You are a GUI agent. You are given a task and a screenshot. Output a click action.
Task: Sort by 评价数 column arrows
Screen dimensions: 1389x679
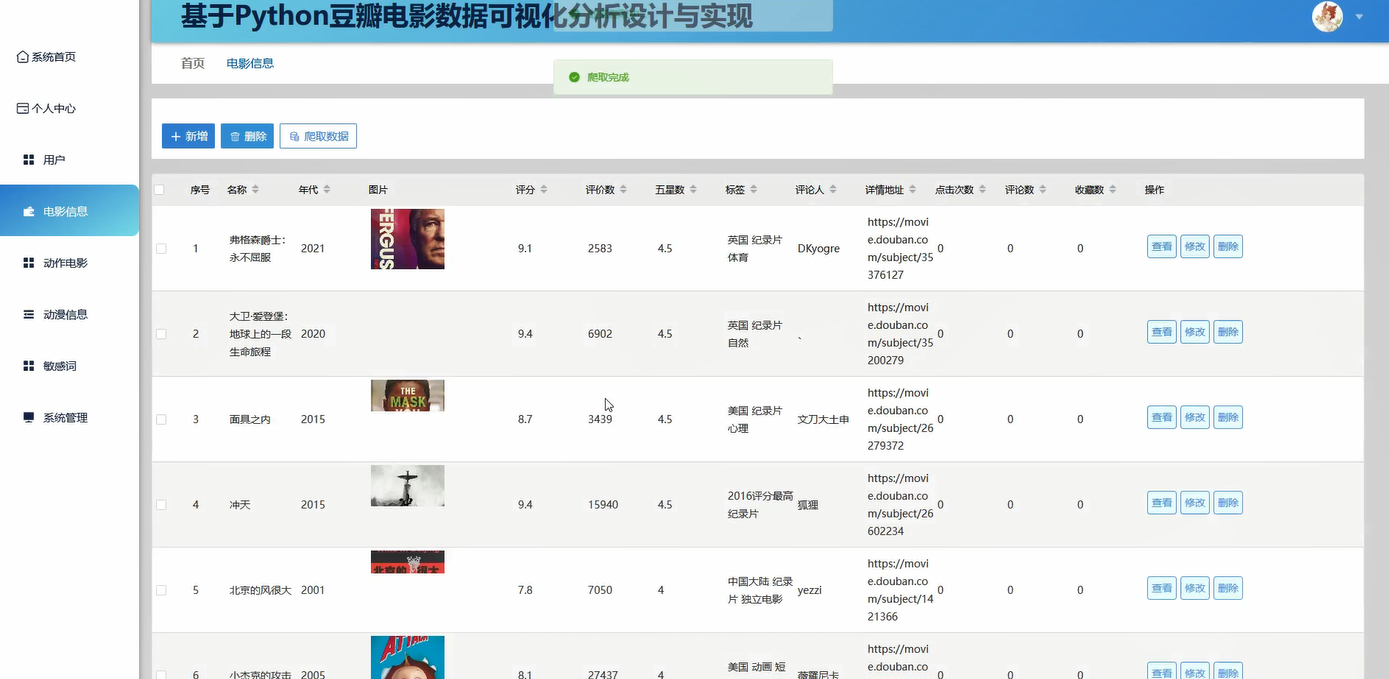pyautogui.click(x=624, y=190)
